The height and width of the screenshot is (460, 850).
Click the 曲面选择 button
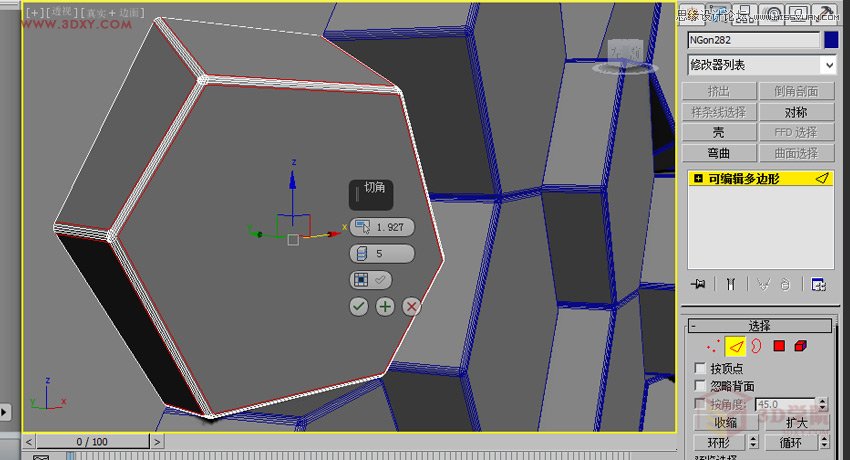(796, 153)
